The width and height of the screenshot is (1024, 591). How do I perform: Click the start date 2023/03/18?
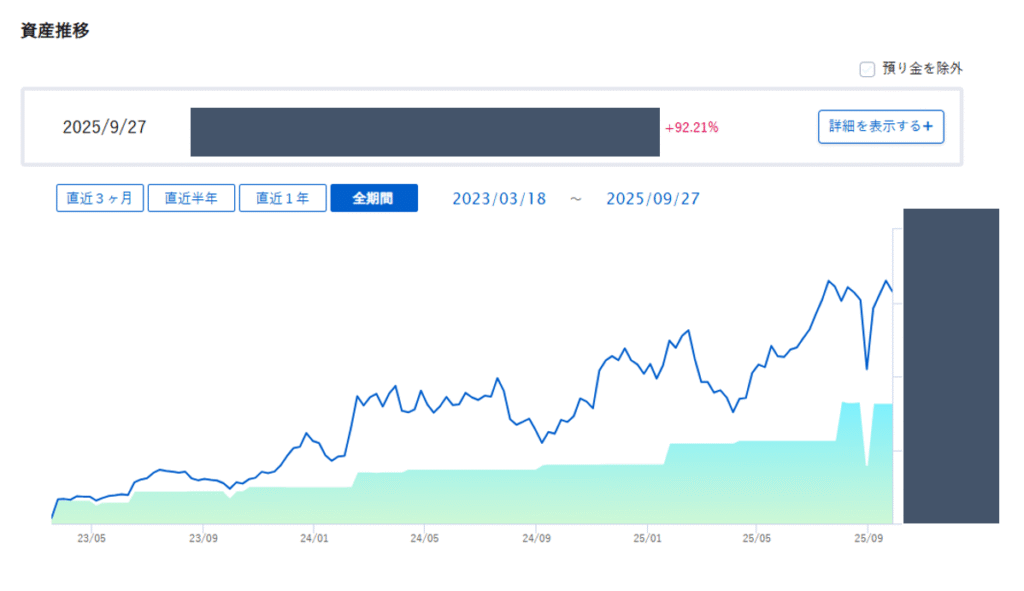point(499,198)
